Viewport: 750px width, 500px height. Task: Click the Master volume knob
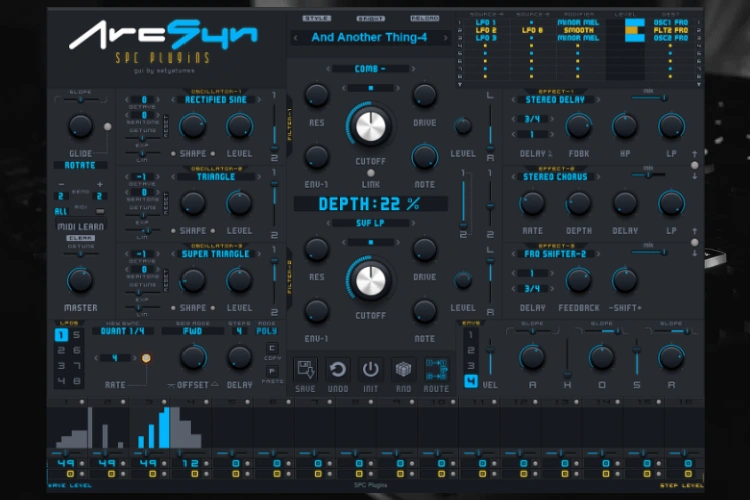[x=80, y=280]
